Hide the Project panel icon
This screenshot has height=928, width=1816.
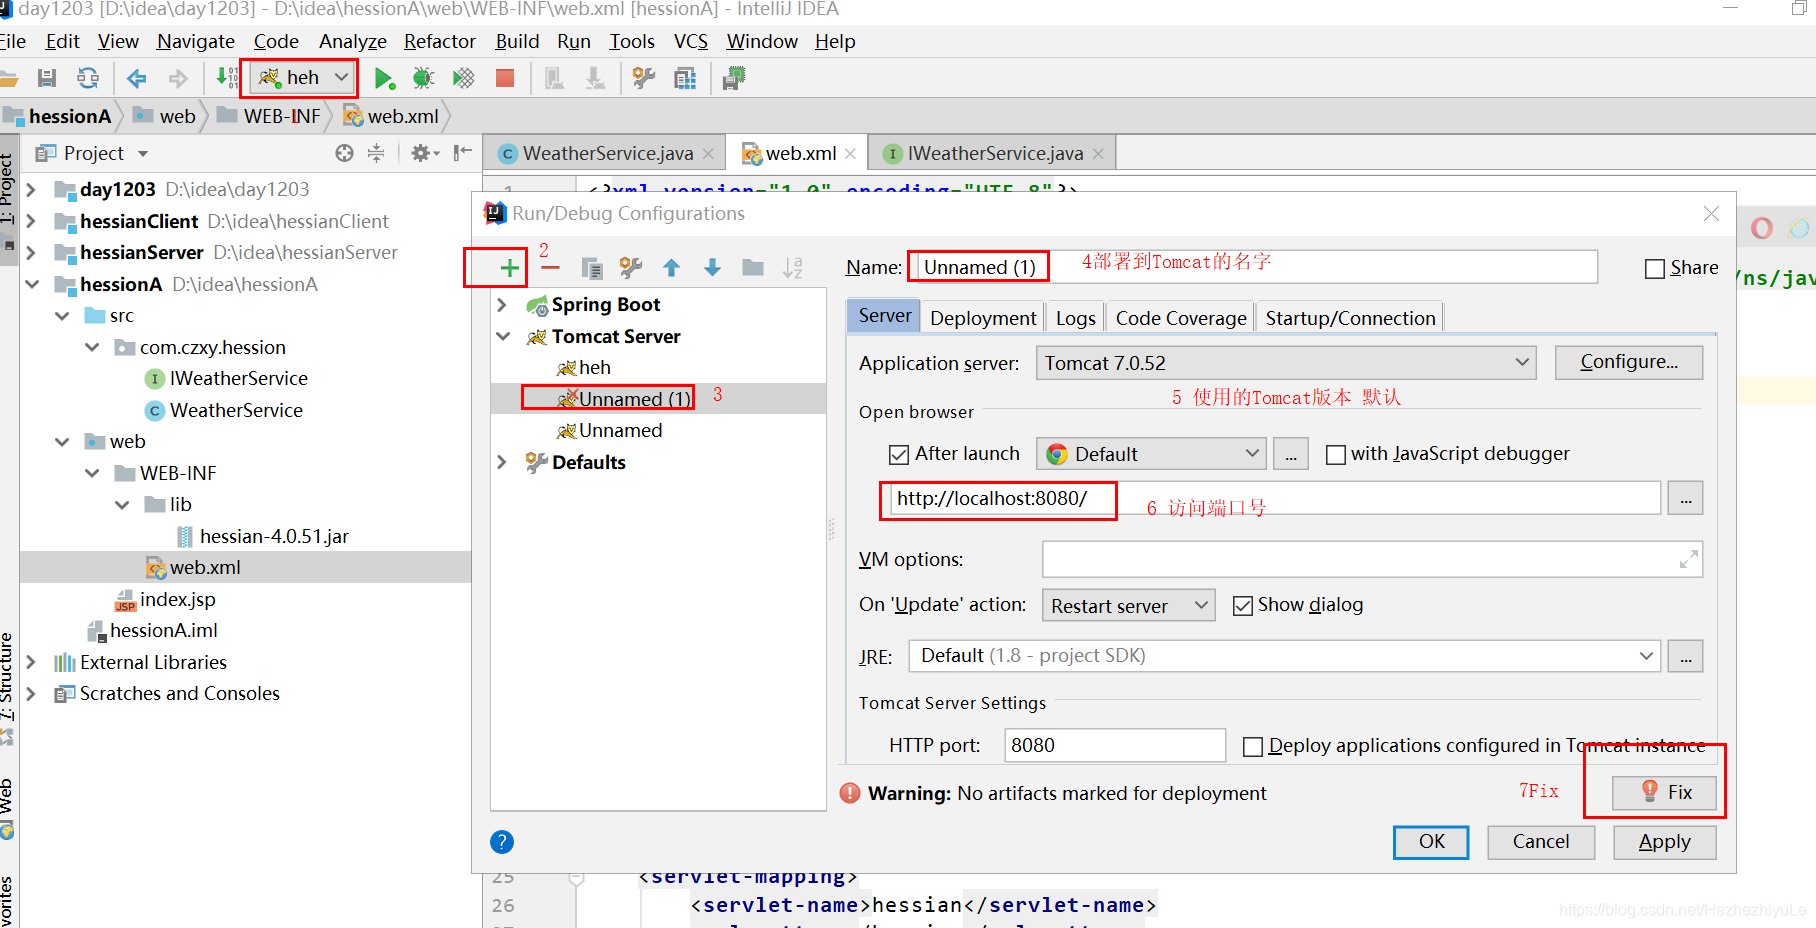coord(462,153)
